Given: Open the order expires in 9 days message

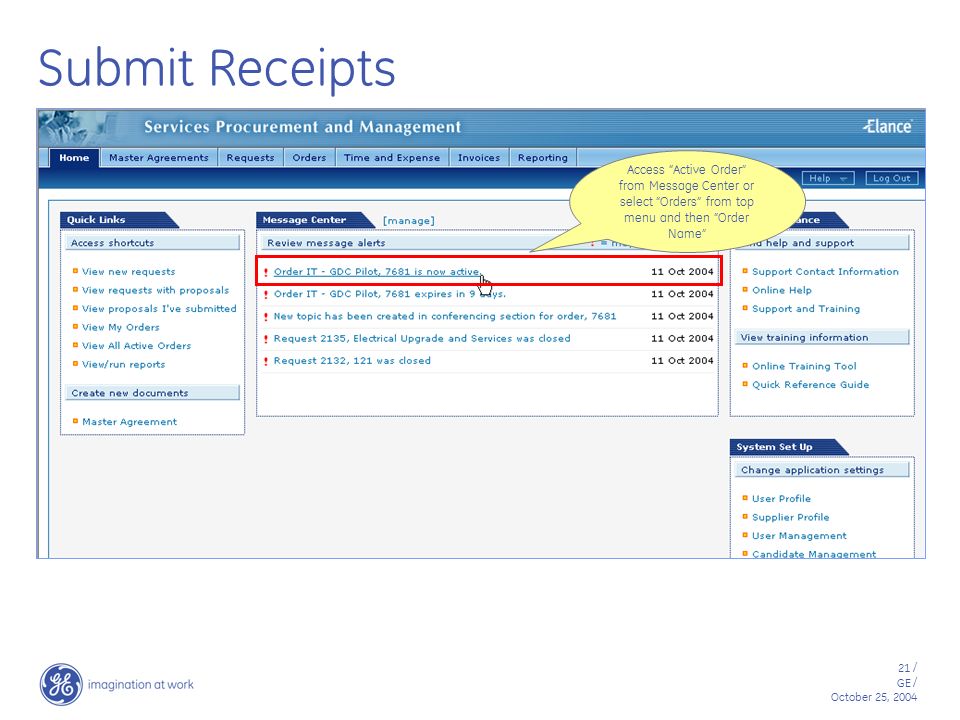Looking at the screenshot, I should 389,294.
